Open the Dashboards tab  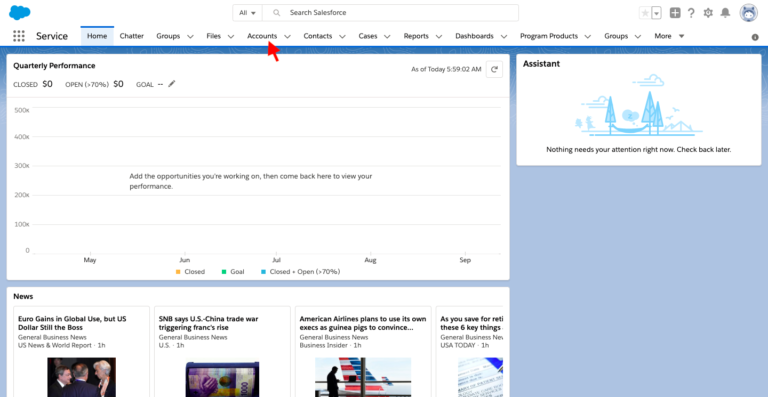coord(474,36)
